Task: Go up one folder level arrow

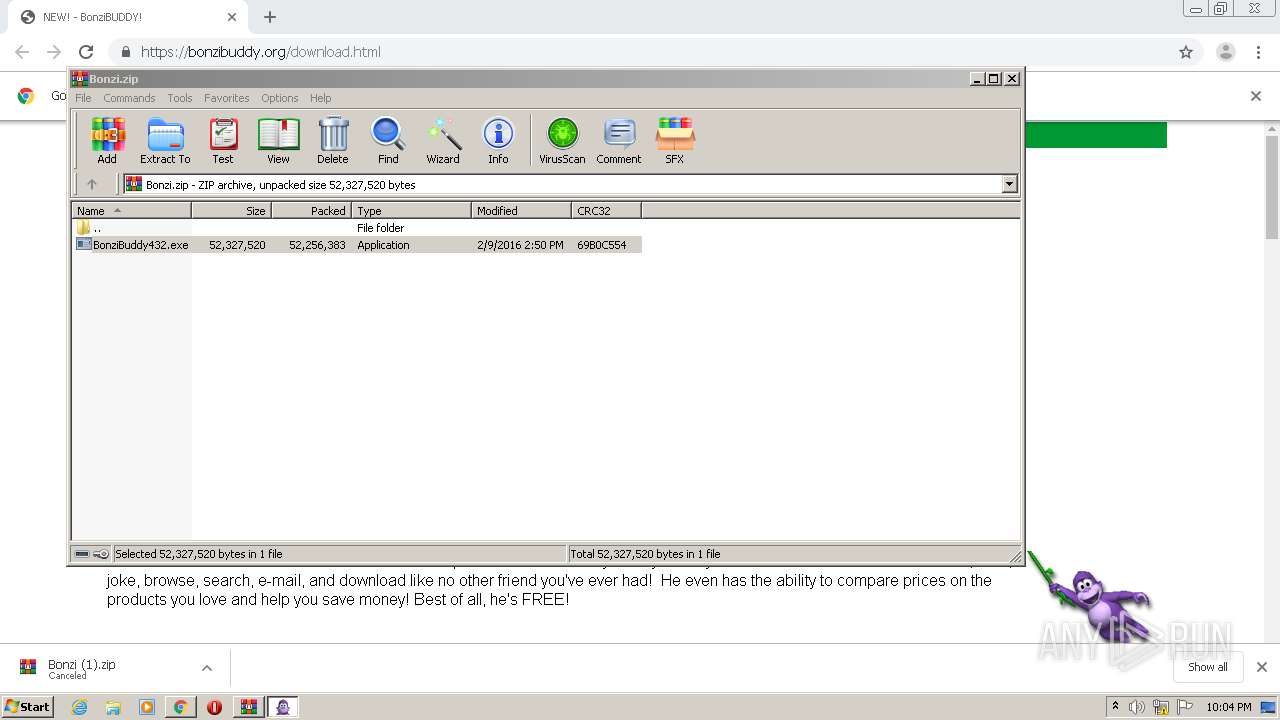Action: pyautogui.click(x=92, y=184)
